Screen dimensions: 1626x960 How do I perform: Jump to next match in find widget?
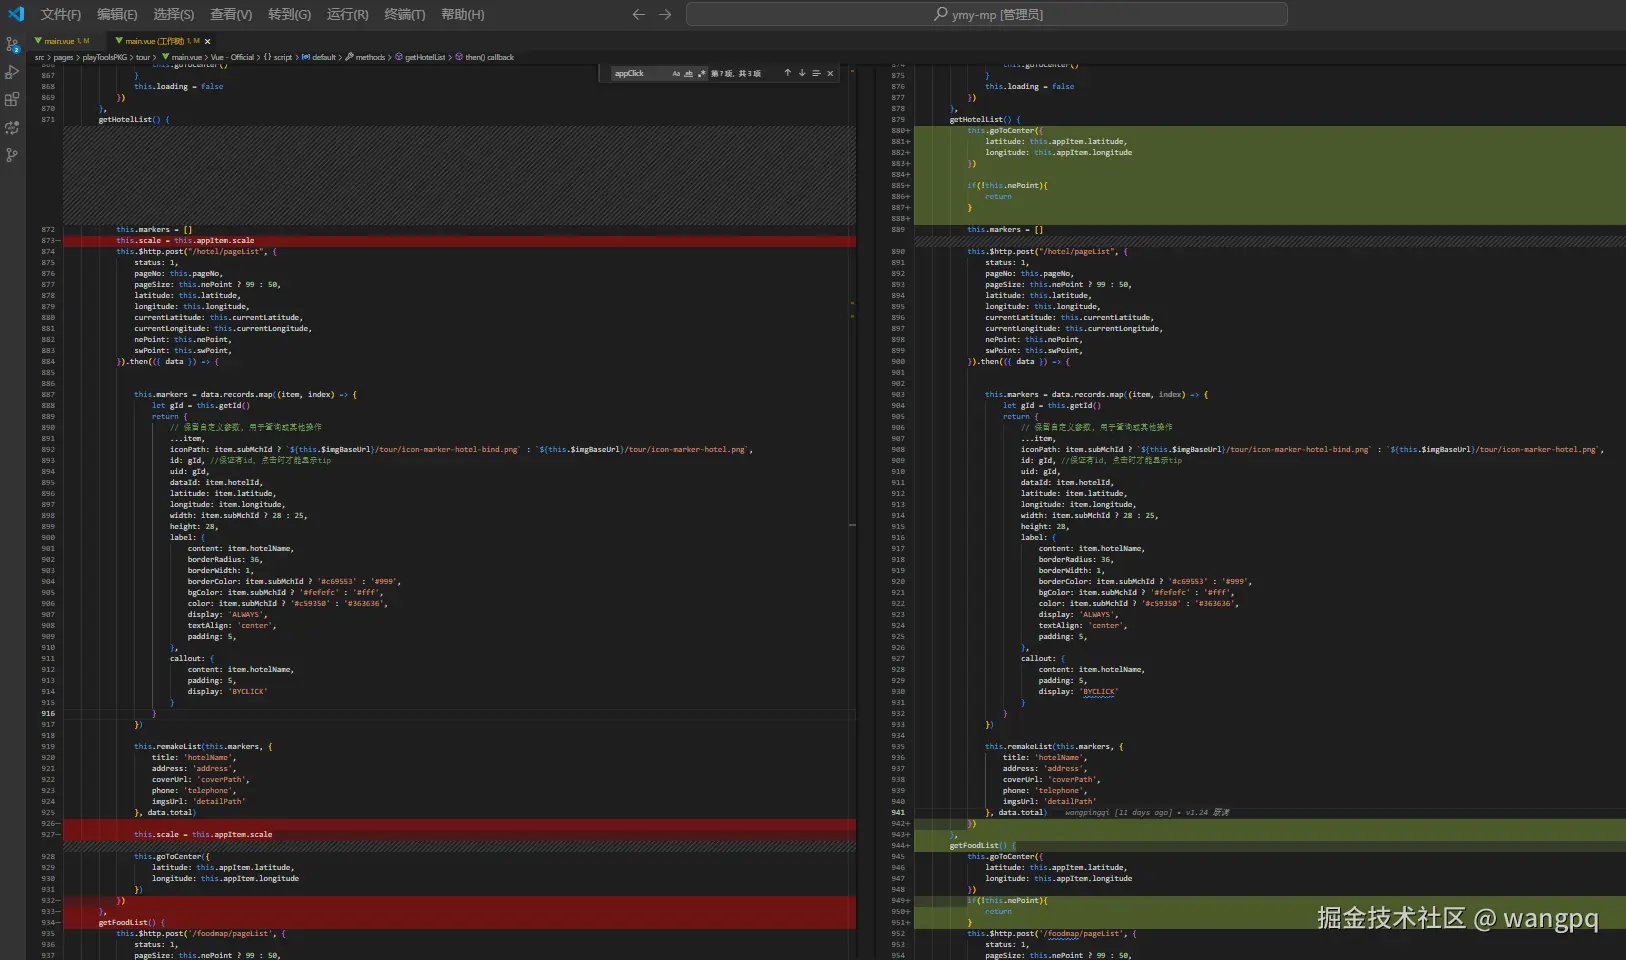point(801,73)
